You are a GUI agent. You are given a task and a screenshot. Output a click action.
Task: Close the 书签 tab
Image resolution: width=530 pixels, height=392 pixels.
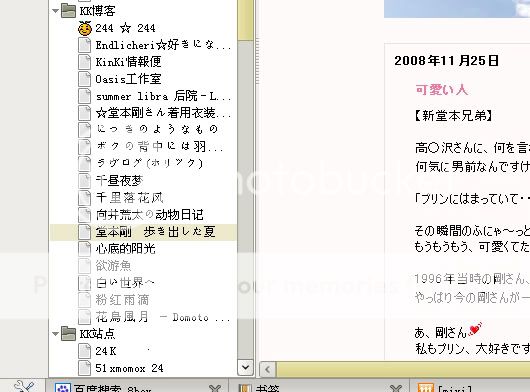point(395,388)
